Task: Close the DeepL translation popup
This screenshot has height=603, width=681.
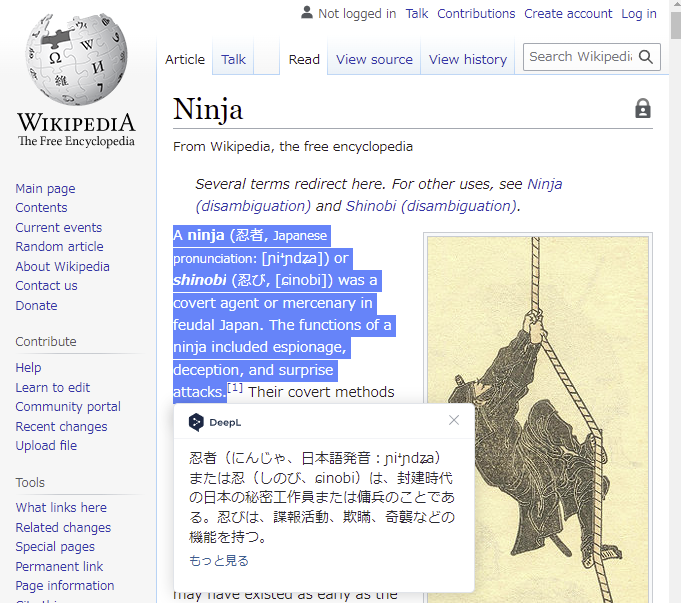Action: click(454, 420)
